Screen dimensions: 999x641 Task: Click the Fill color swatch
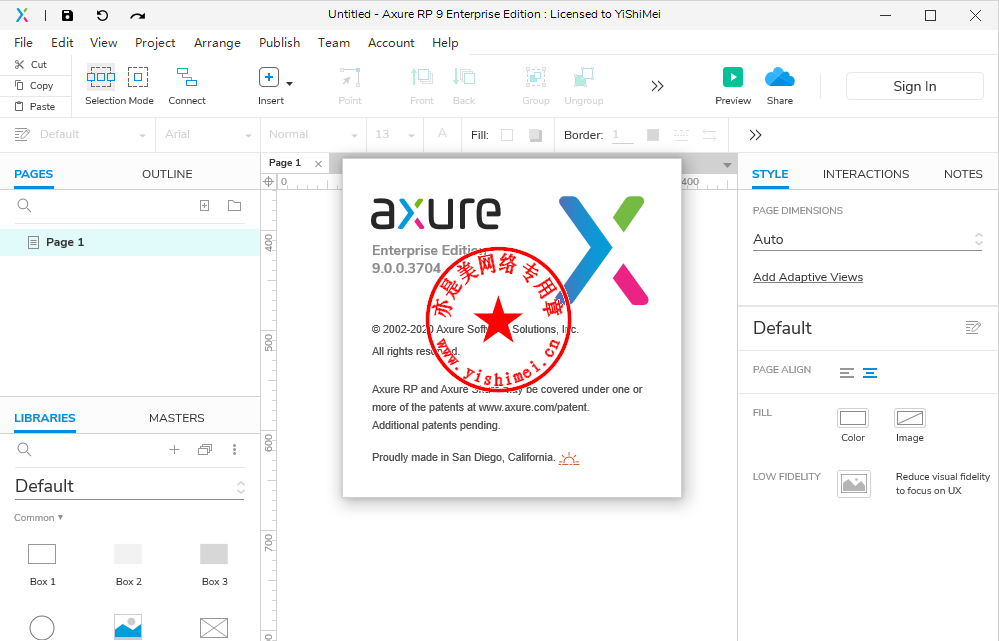[x=507, y=135]
